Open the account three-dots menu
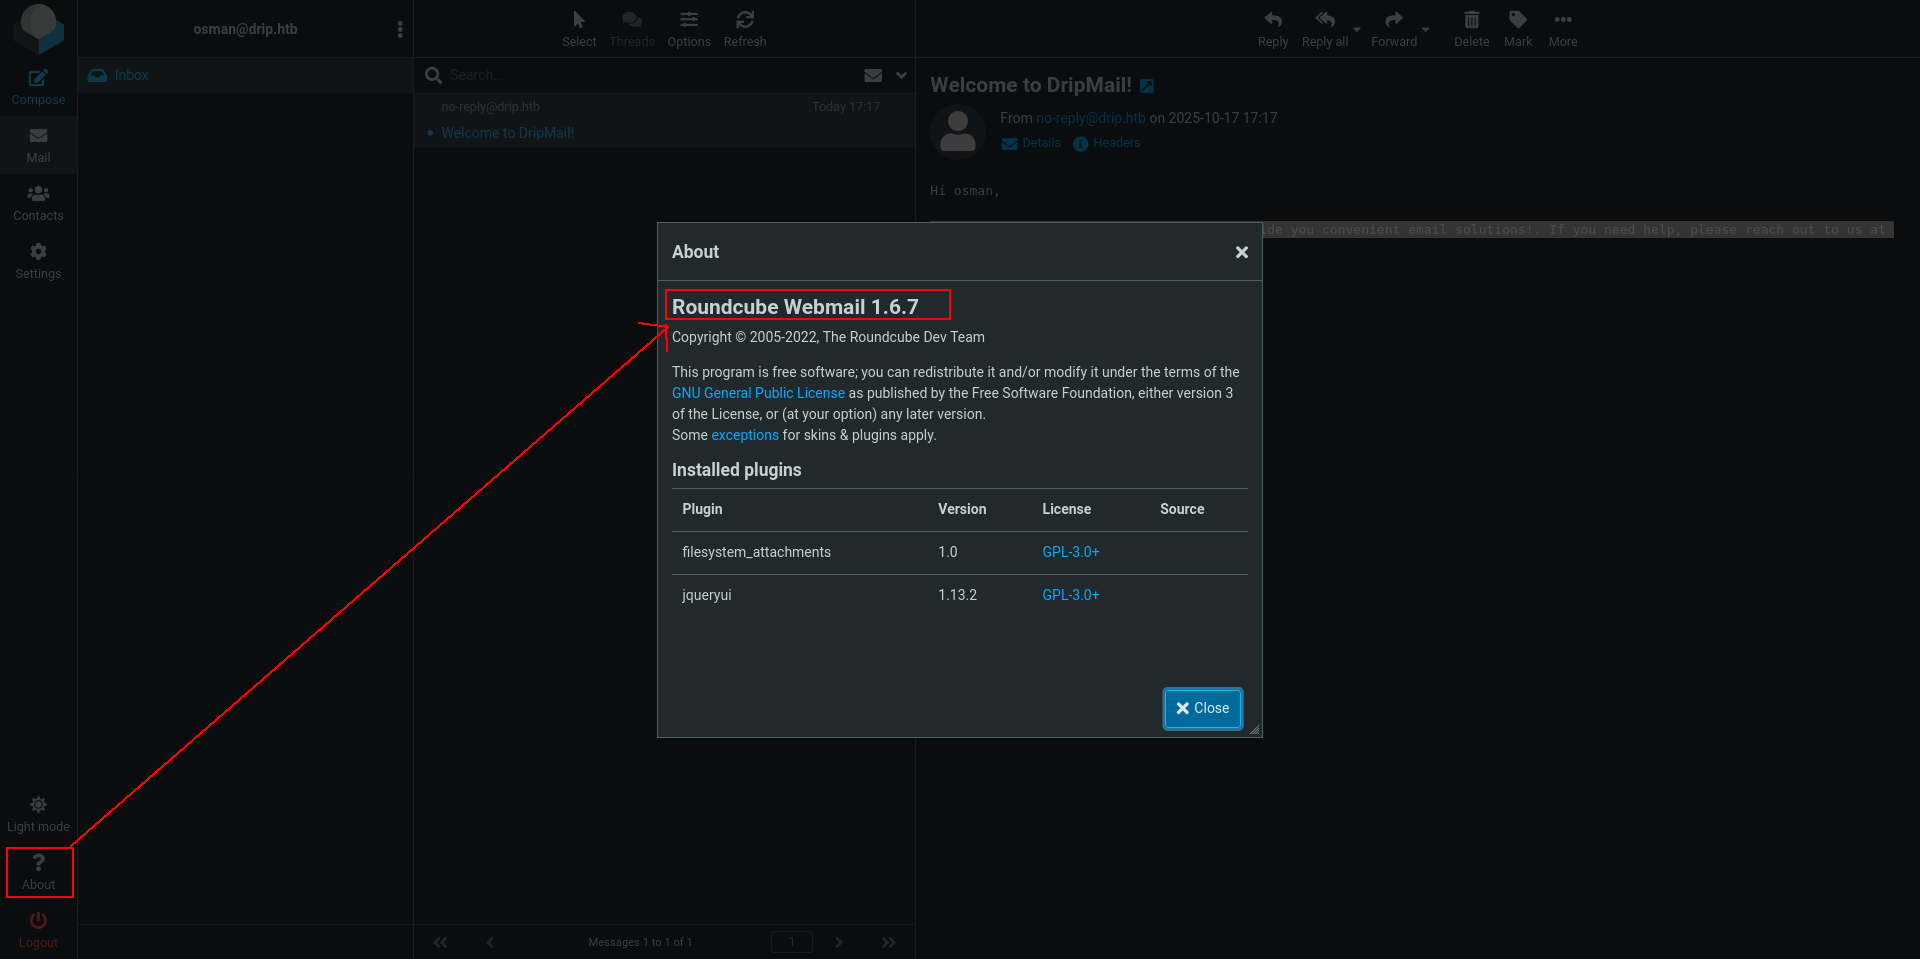This screenshot has height=959, width=1920. pyautogui.click(x=400, y=29)
